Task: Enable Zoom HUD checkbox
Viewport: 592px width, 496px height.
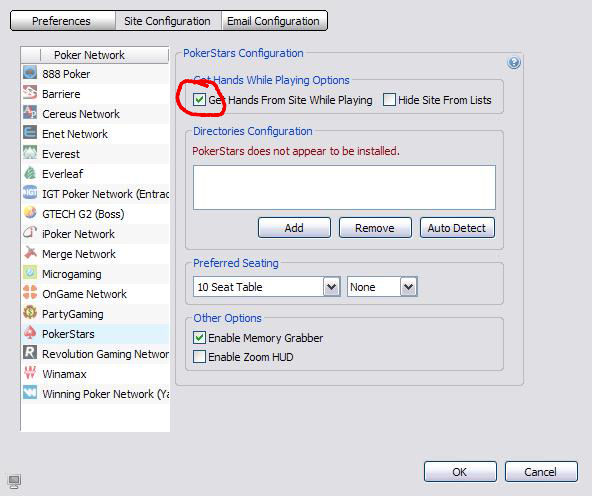Action: click(199, 356)
